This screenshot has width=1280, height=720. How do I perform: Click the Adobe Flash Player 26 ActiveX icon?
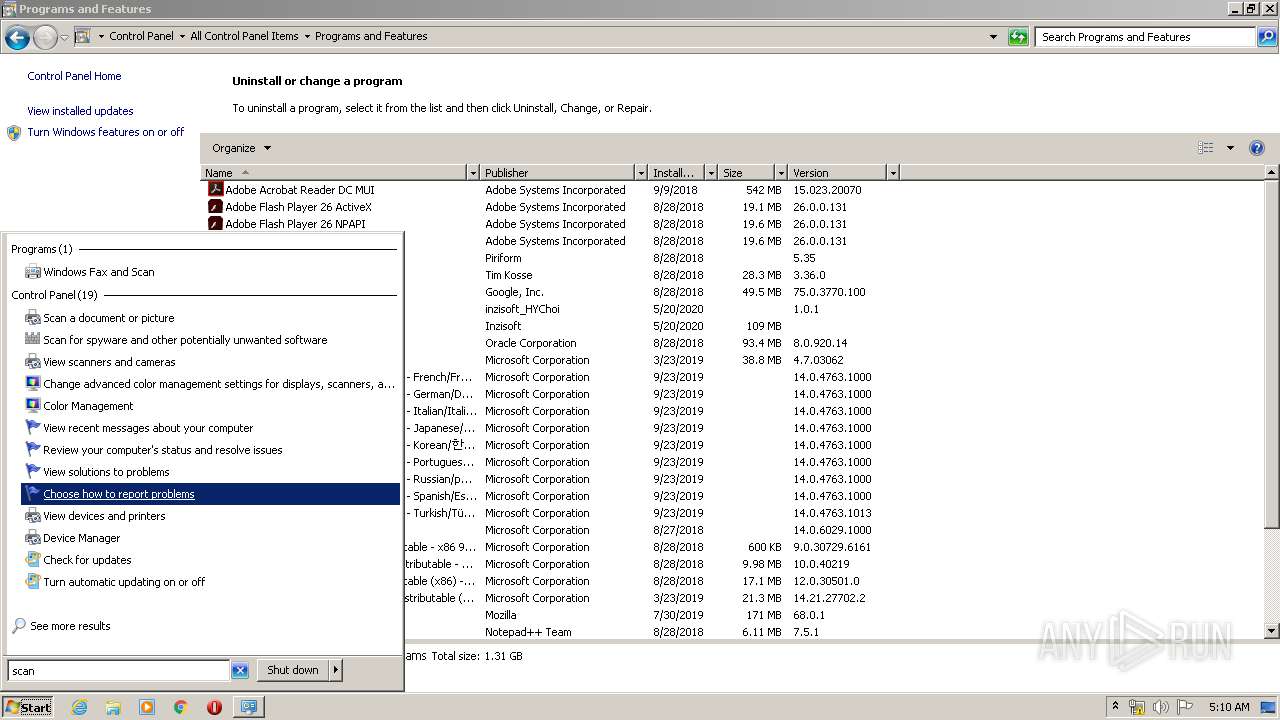(214, 206)
